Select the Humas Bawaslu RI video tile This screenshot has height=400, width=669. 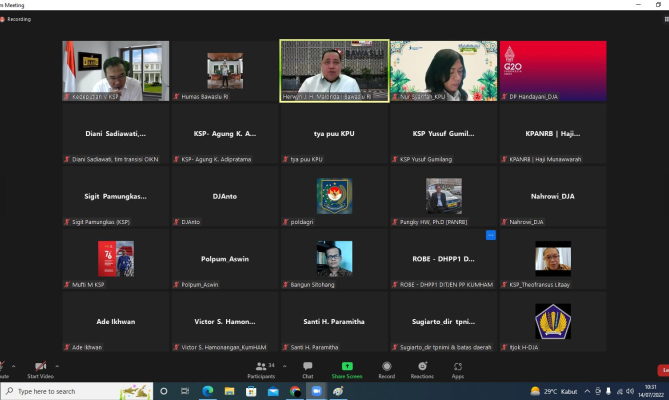tap(224, 70)
